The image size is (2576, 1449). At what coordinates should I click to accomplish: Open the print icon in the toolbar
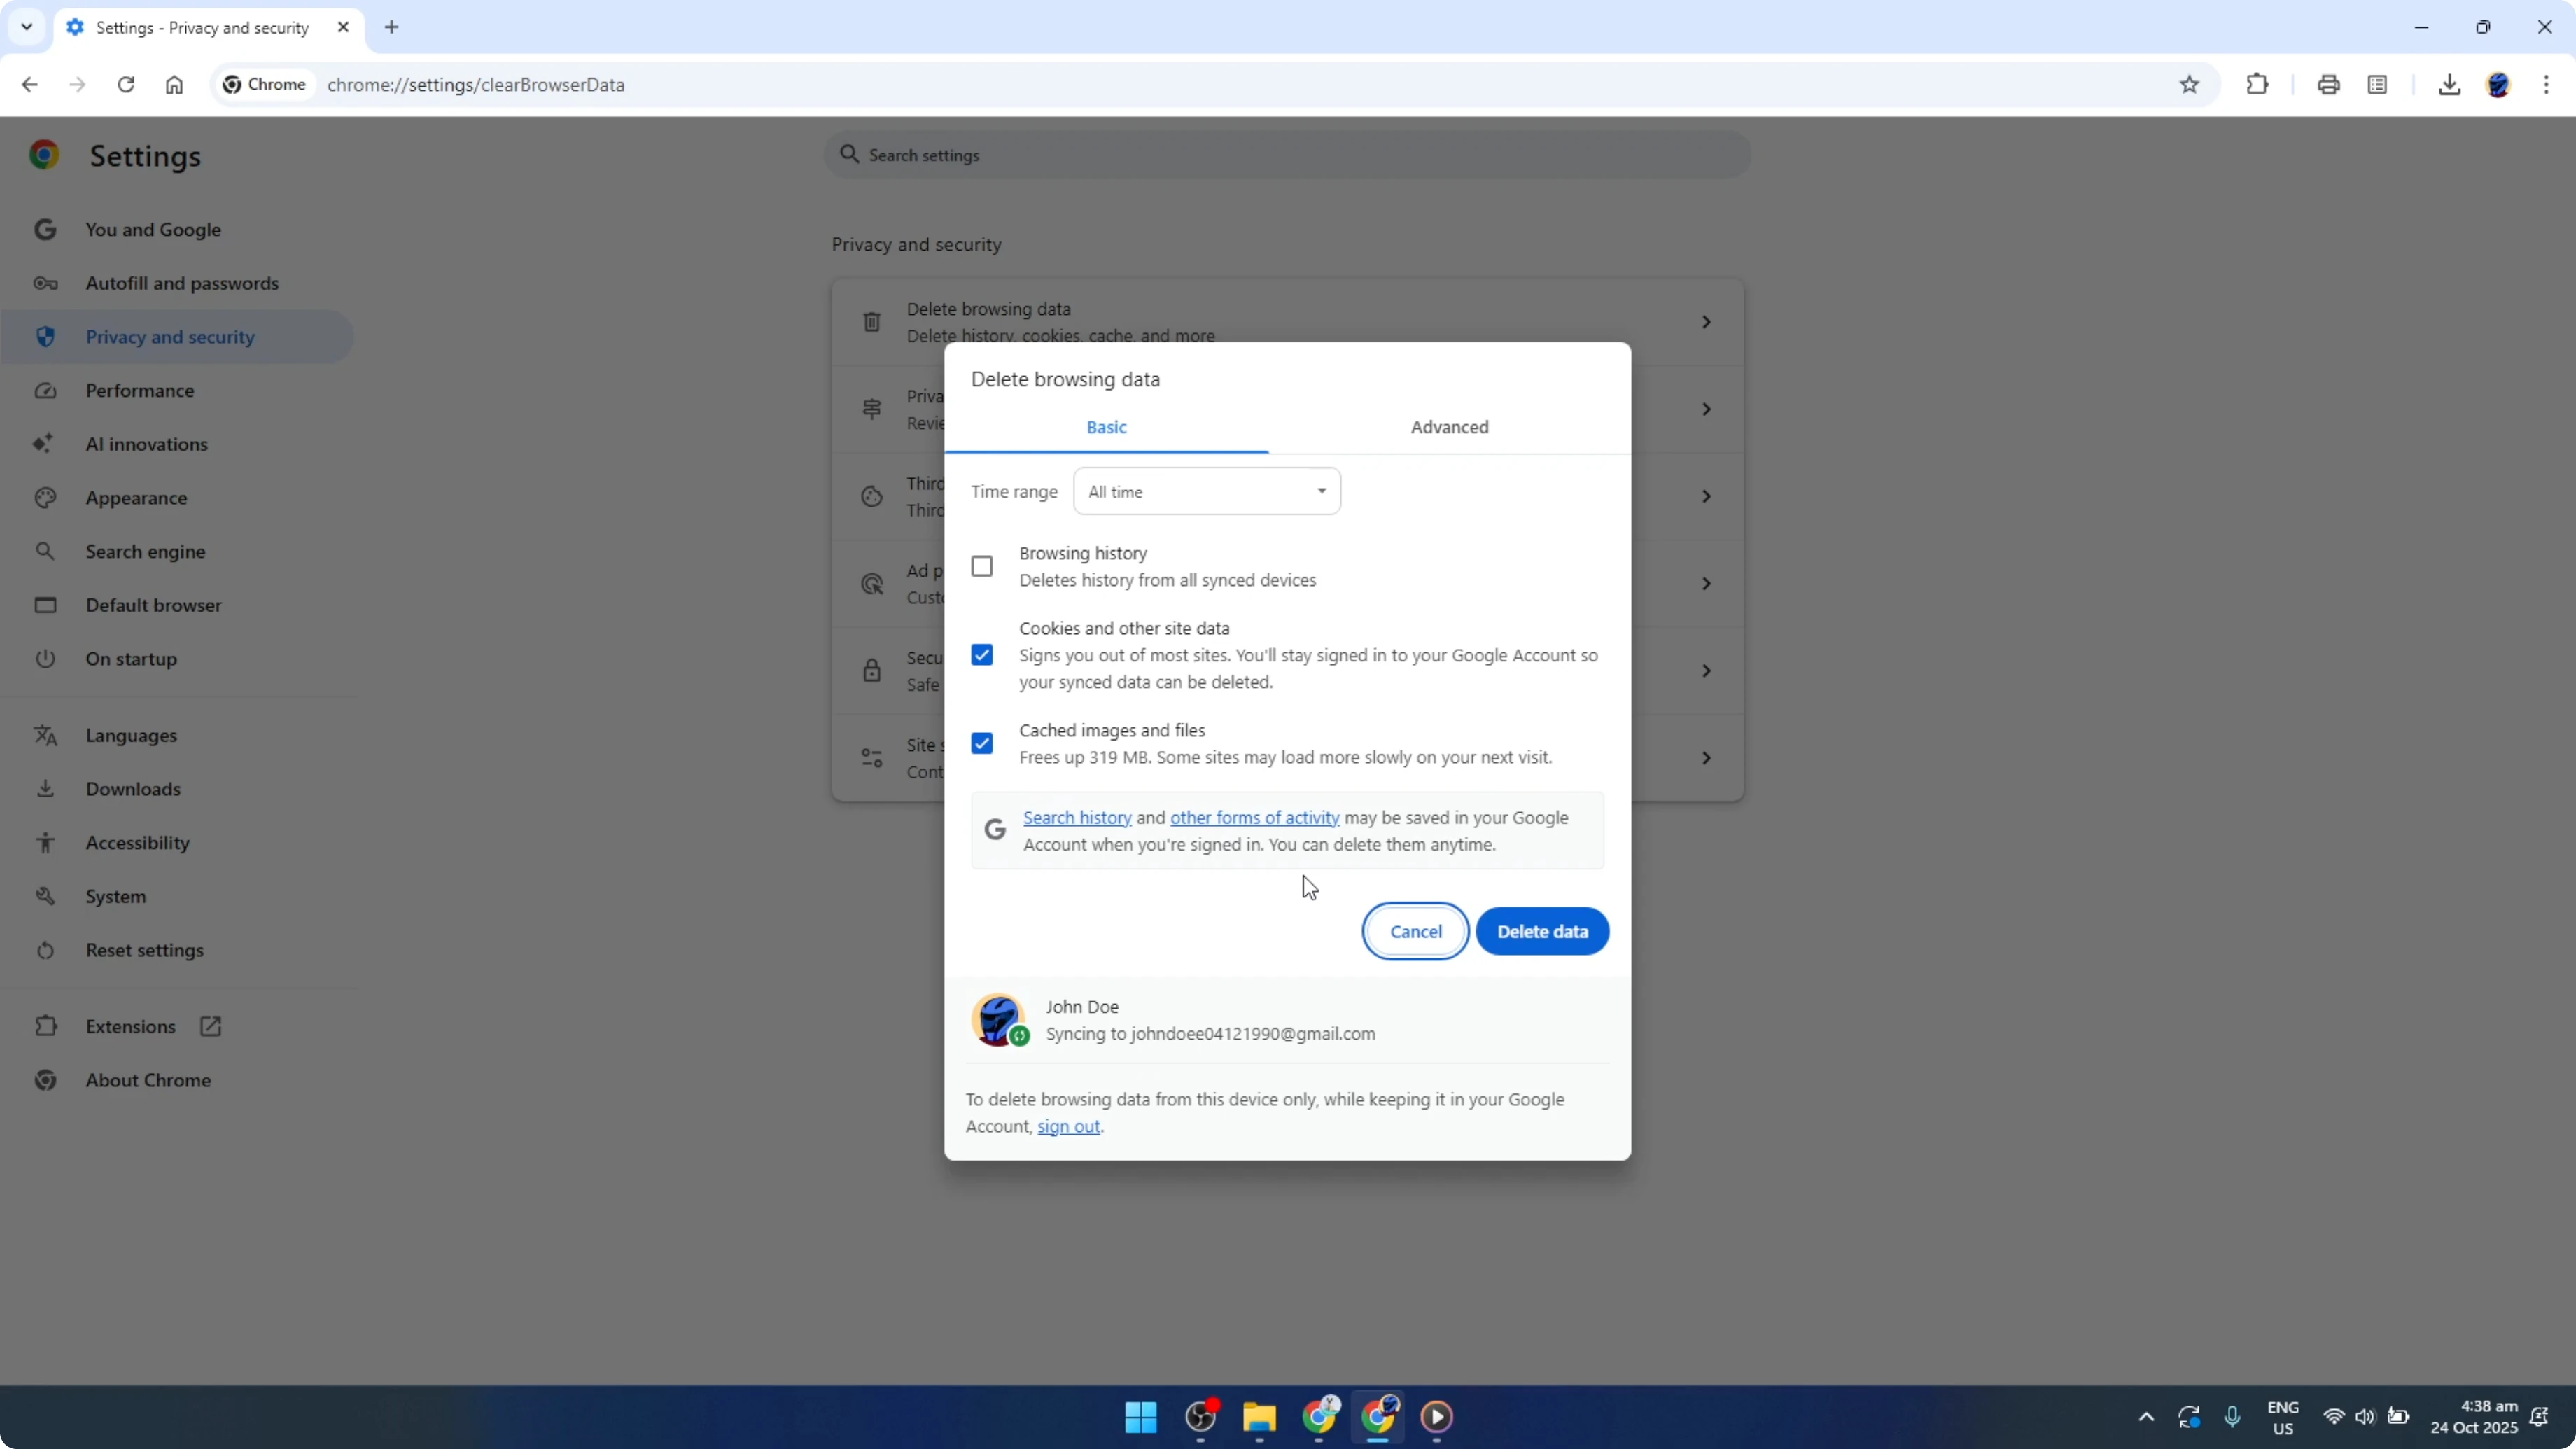pos(2329,84)
